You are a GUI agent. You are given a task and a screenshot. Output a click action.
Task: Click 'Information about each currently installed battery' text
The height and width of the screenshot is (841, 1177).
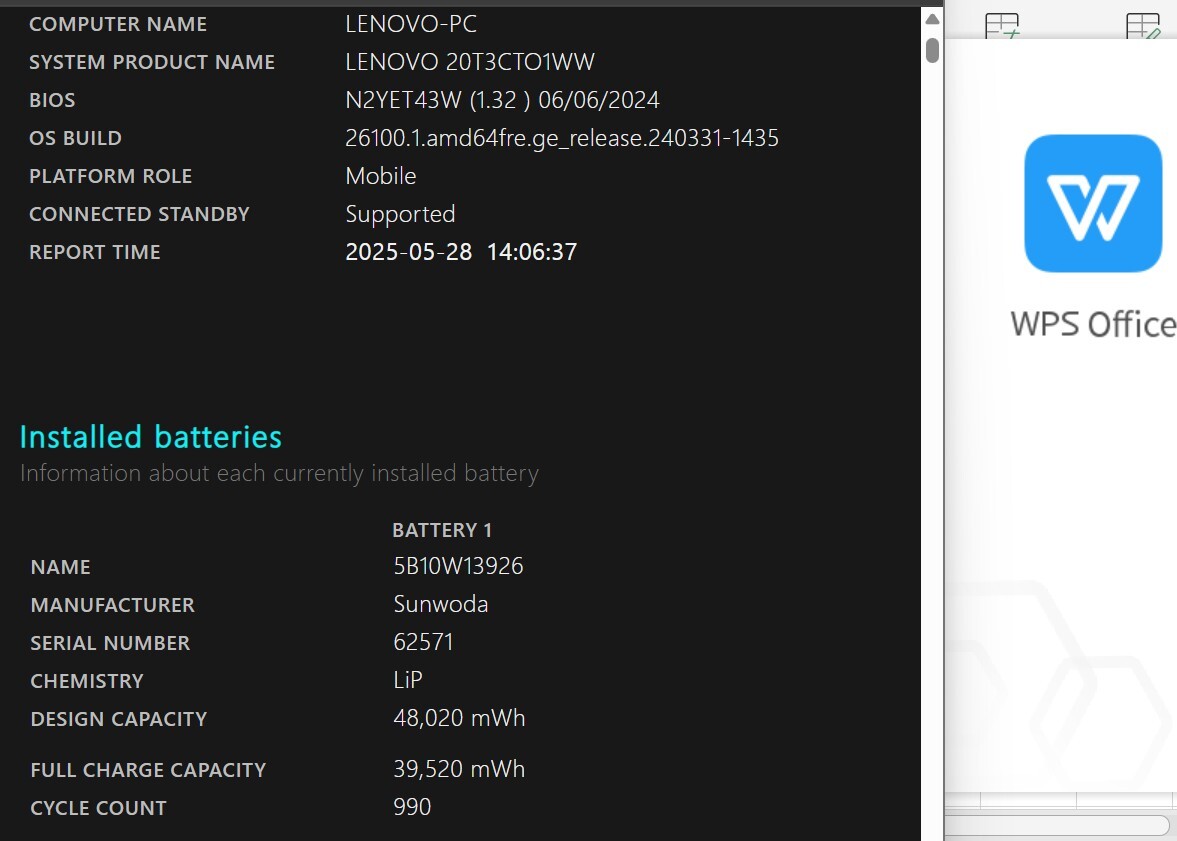click(x=279, y=474)
